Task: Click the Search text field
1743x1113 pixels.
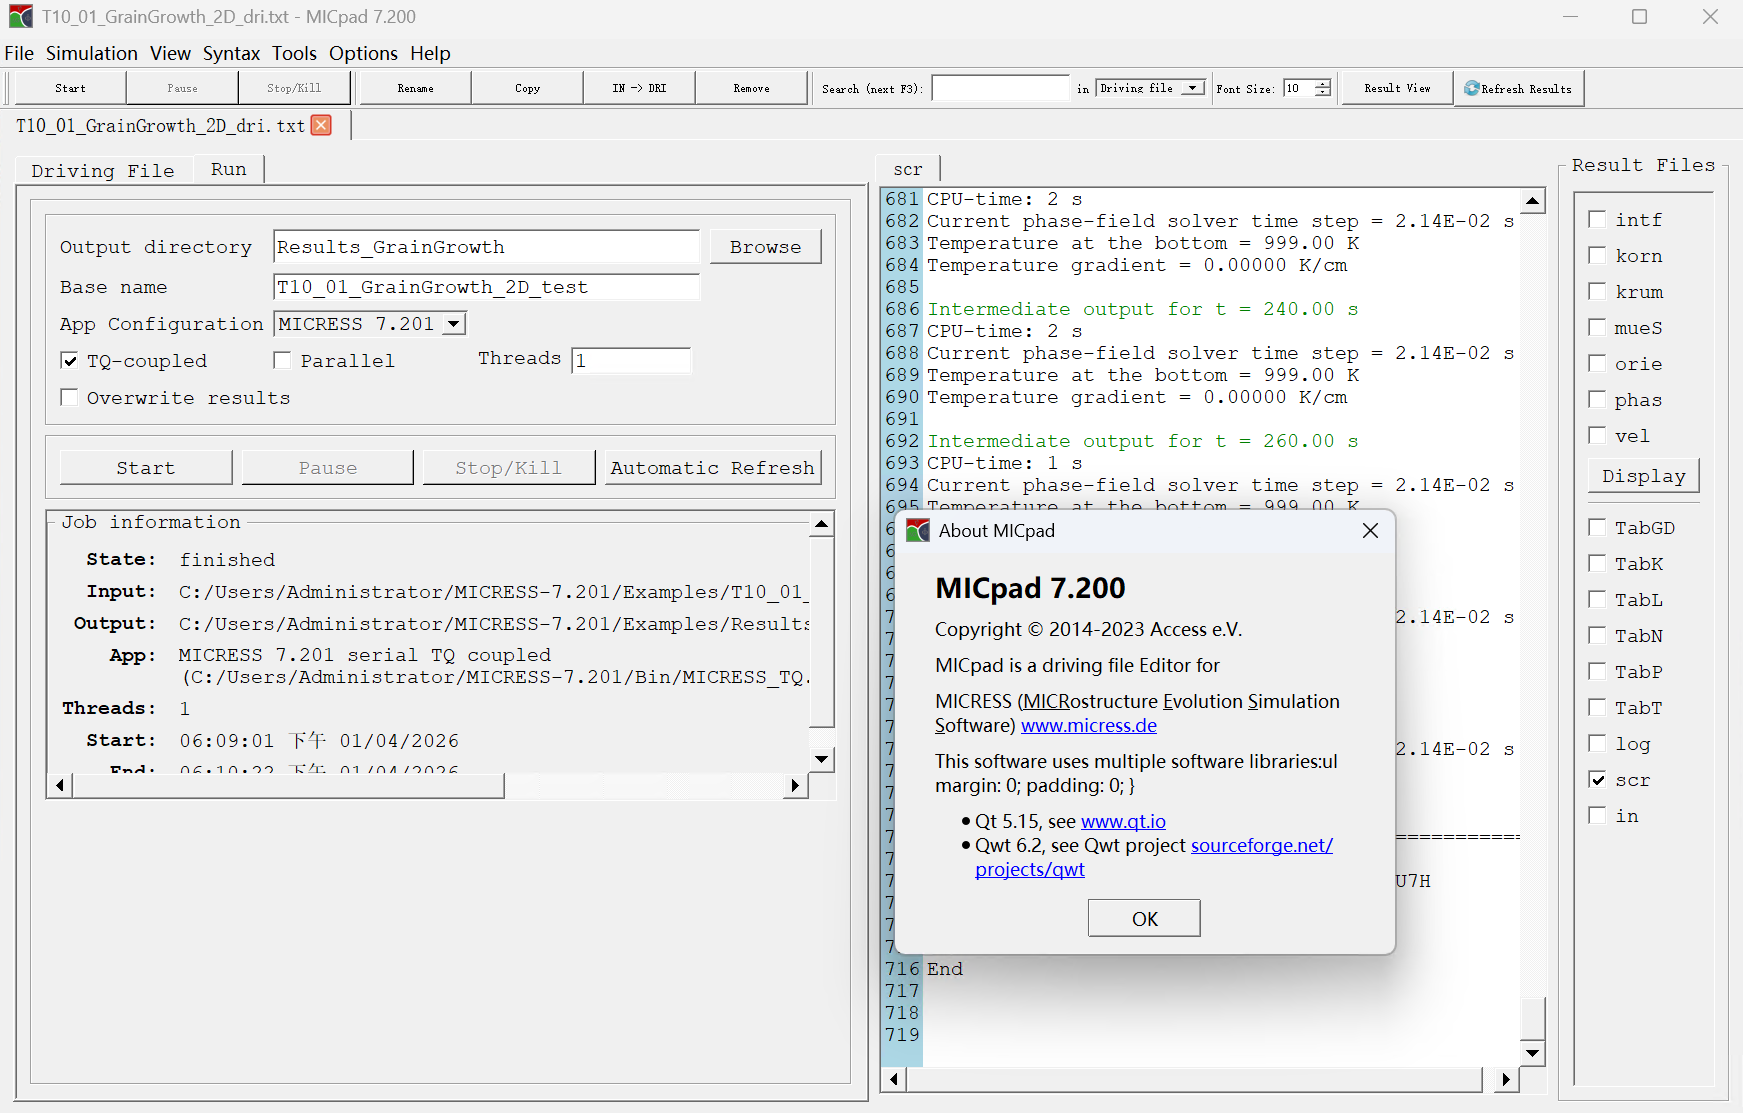Action: [1000, 88]
